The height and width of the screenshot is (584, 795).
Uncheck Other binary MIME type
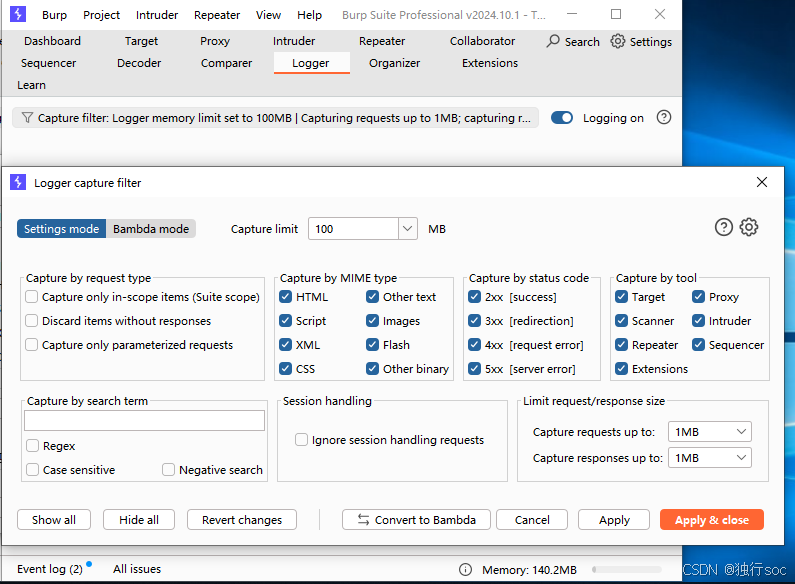pos(373,369)
